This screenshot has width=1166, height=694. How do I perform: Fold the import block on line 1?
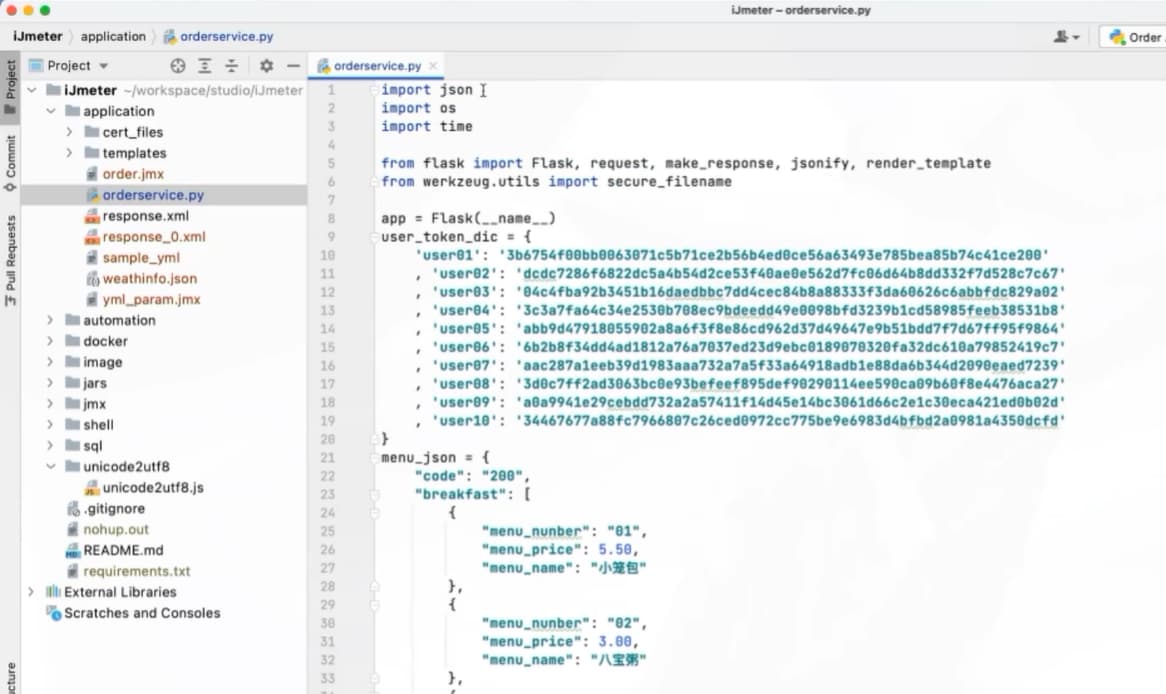pyautogui.click(x=374, y=90)
